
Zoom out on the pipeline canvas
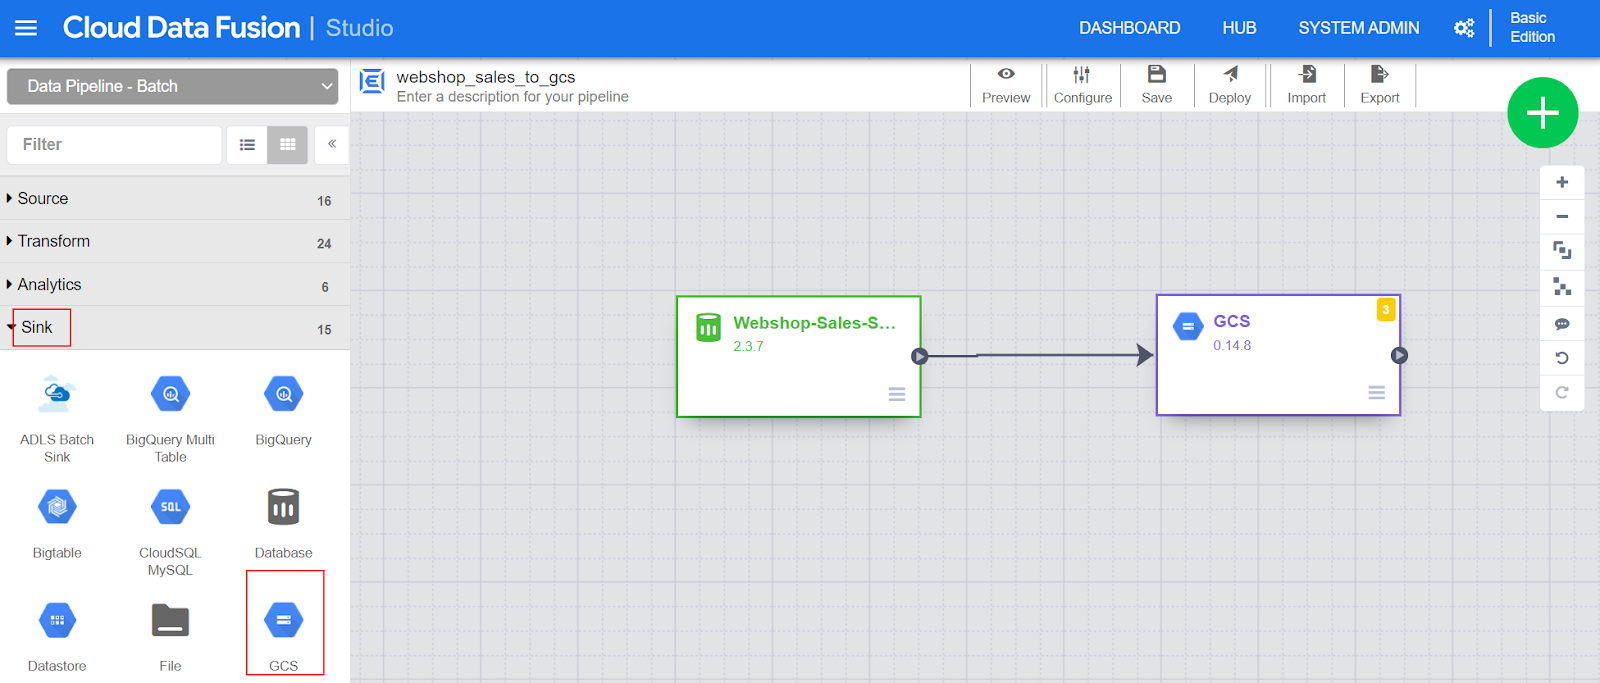[1562, 216]
